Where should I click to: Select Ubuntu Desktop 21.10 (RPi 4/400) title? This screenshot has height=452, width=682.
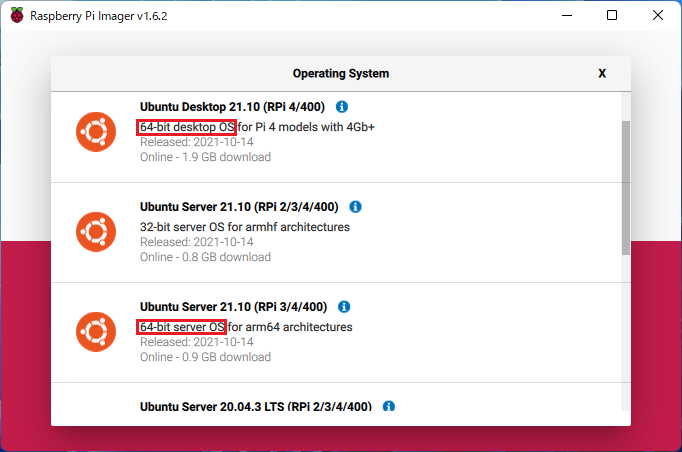[232, 107]
